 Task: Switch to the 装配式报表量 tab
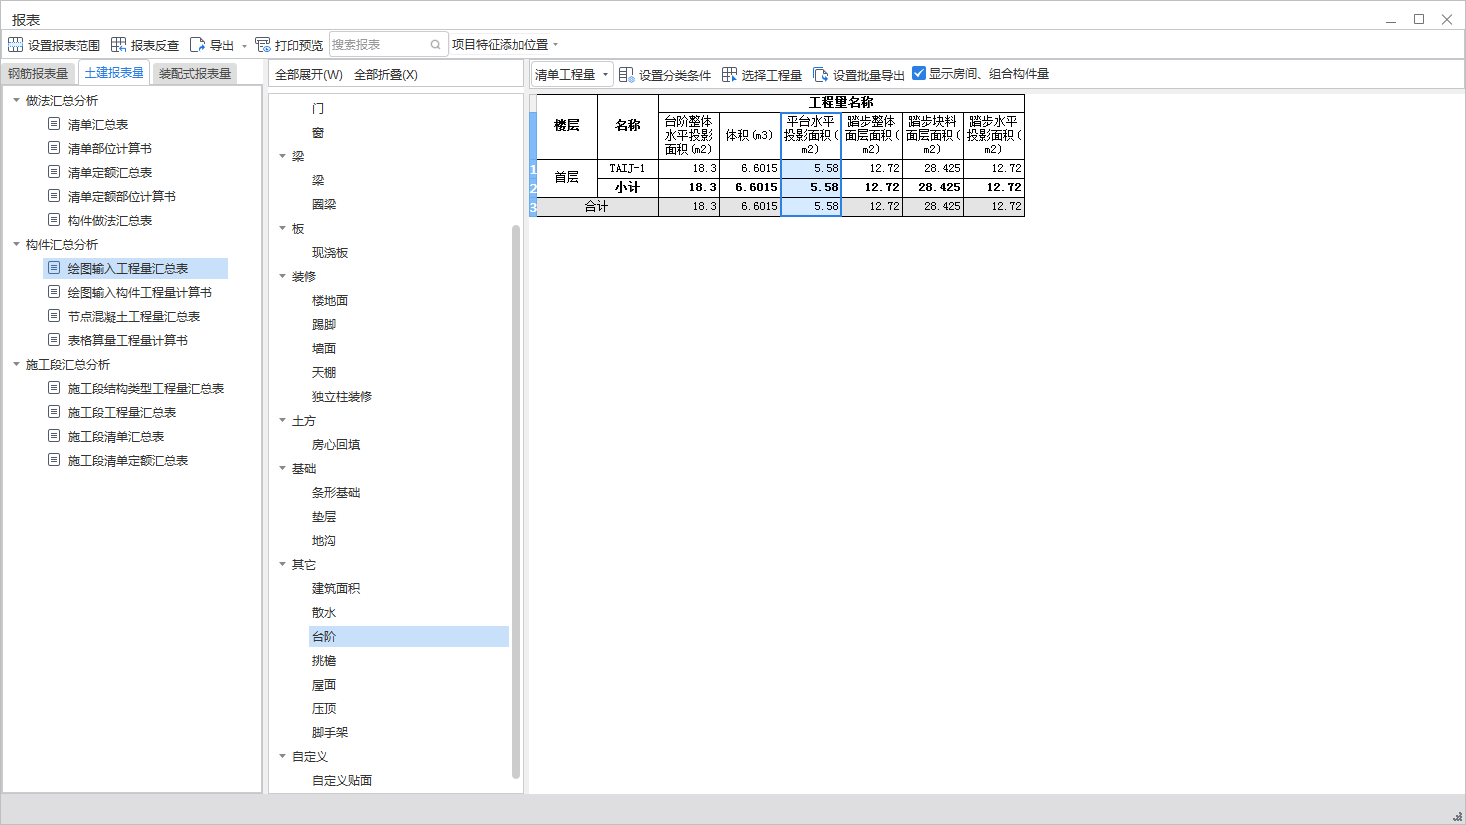click(x=195, y=74)
